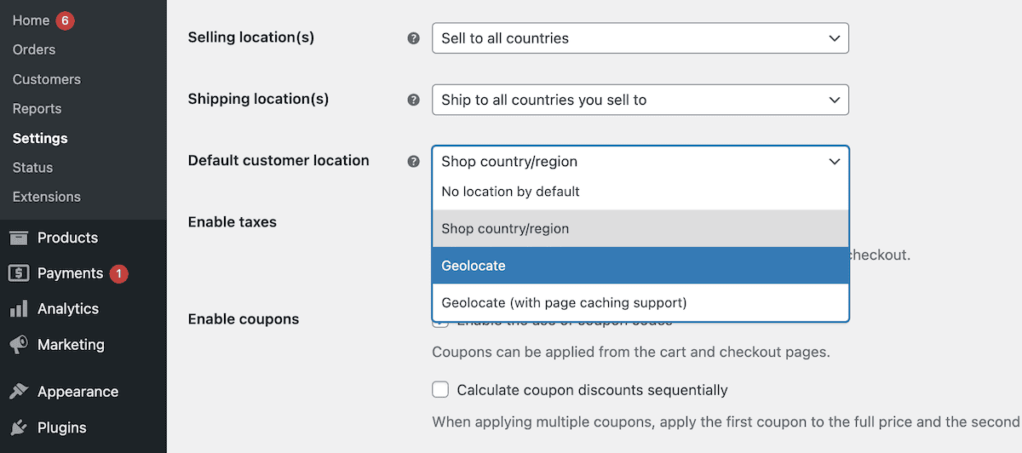This screenshot has width=1022, height=453.
Task: Click help icon beside Shipping location(s)
Action: pos(413,100)
